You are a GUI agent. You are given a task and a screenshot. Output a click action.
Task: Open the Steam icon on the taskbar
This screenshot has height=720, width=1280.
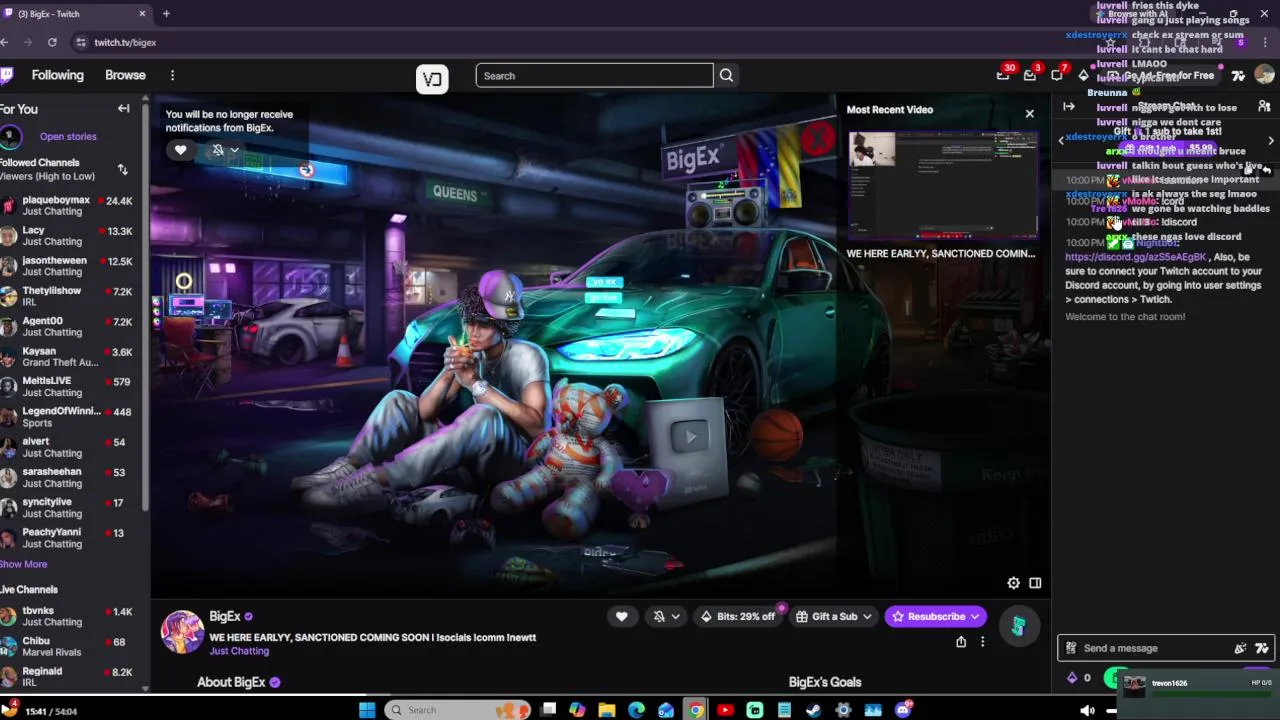click(814, 710)
